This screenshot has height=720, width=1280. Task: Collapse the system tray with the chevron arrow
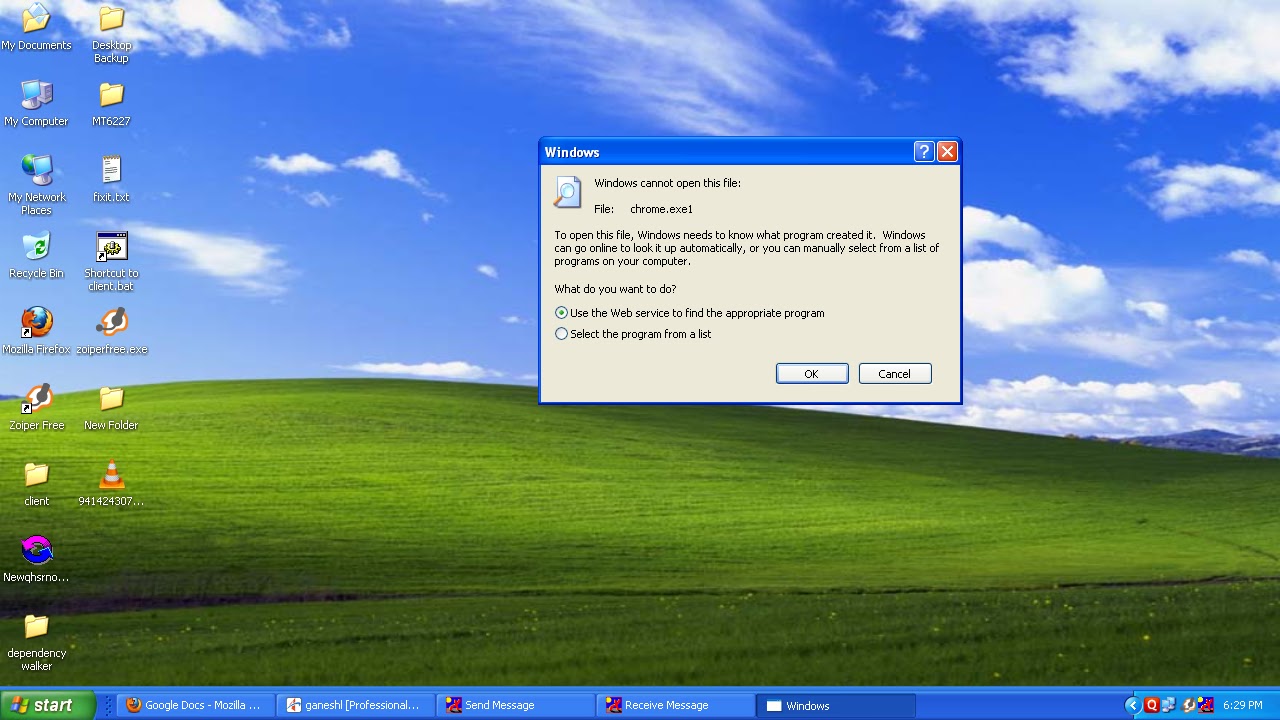pos(1134,705)
